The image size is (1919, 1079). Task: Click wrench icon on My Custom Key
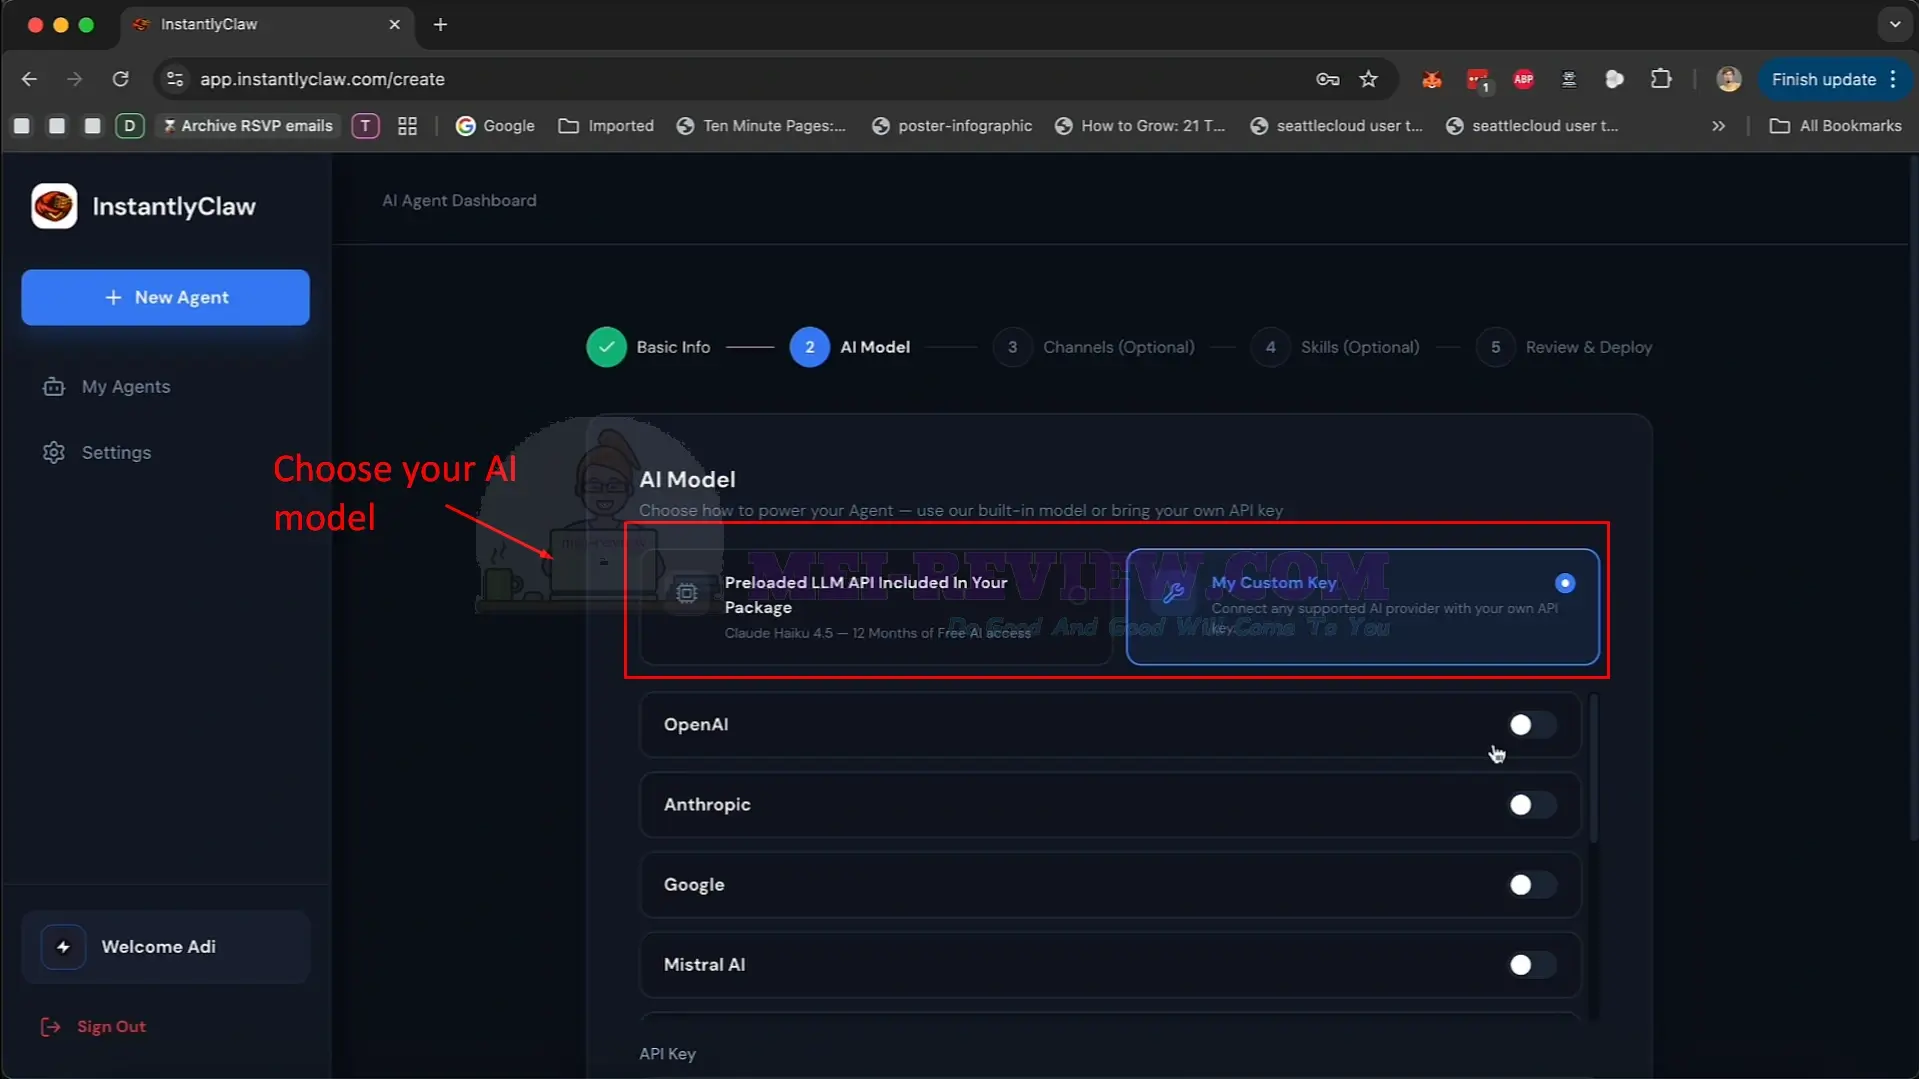point(1174,593)
